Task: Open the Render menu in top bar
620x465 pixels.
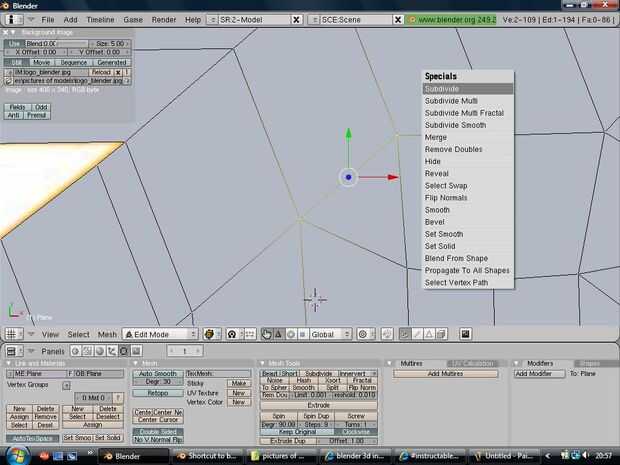Action: coord(164,20)
